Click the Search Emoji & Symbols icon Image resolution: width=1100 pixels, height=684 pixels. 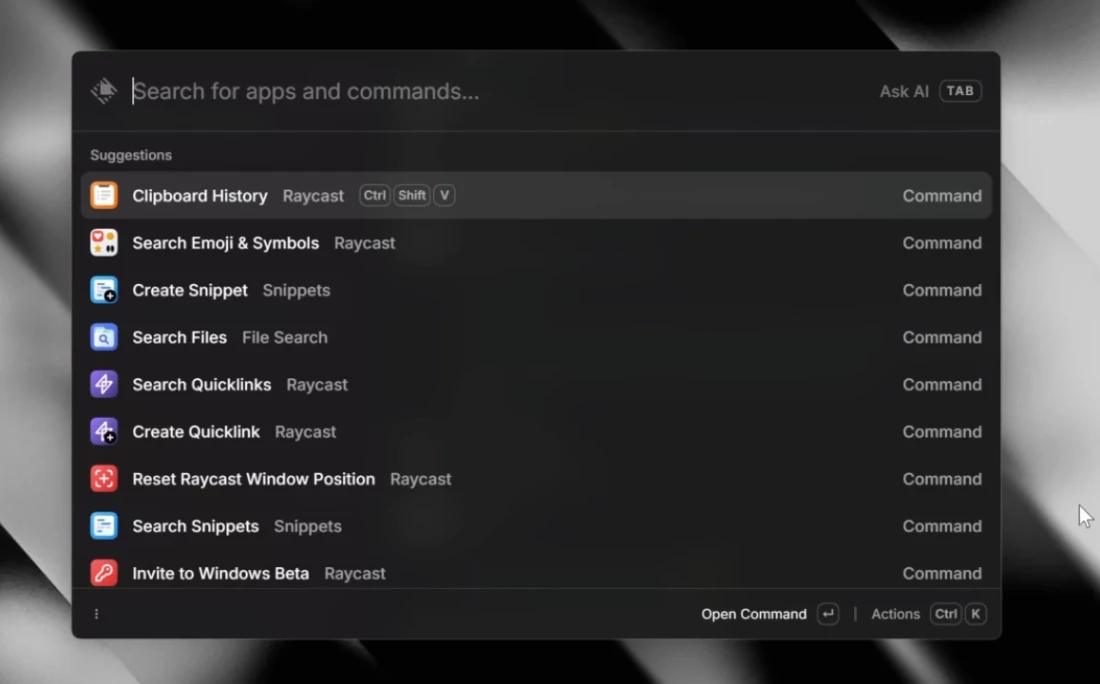(104, 243)
